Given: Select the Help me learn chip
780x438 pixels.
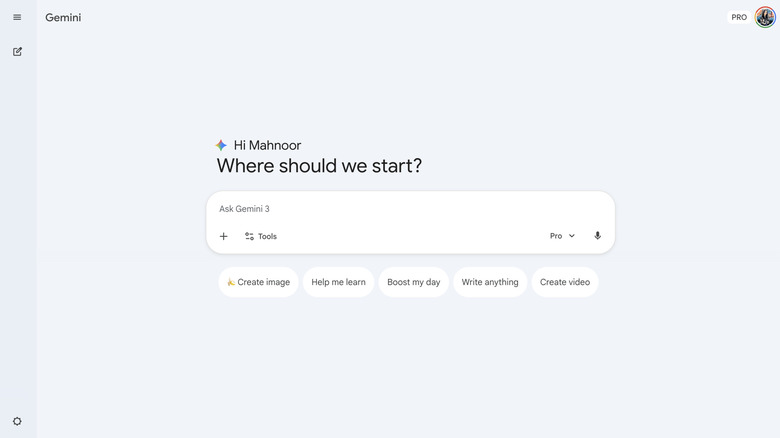Looking at the screenshot, I should point(338,282).
